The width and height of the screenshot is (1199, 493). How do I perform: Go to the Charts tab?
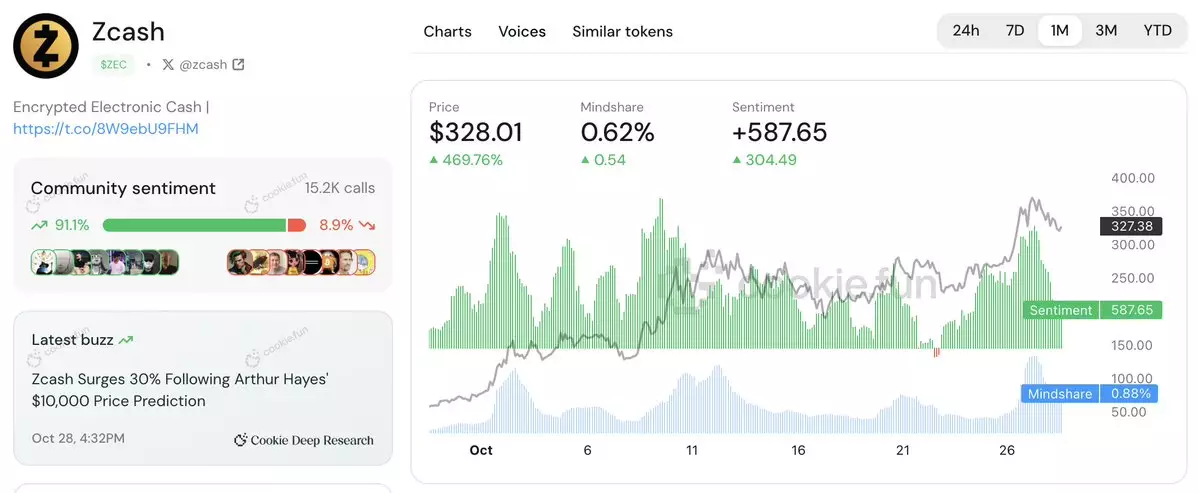[447, 31]
